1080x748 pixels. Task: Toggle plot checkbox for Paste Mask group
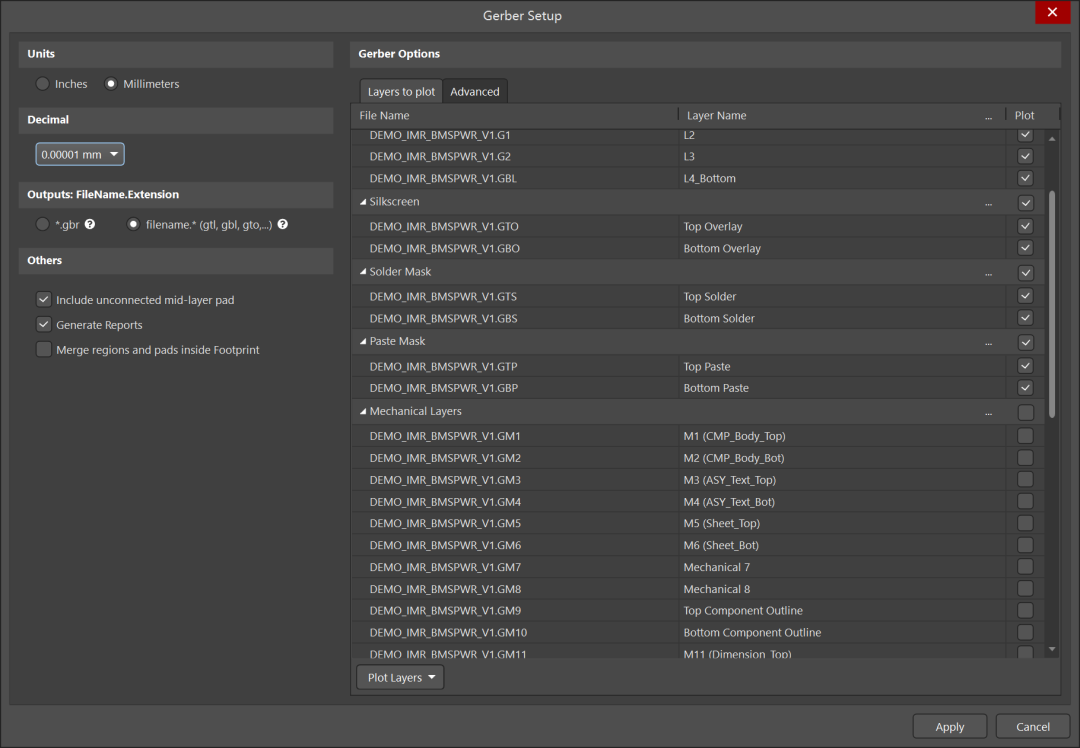click(1026, 342)
